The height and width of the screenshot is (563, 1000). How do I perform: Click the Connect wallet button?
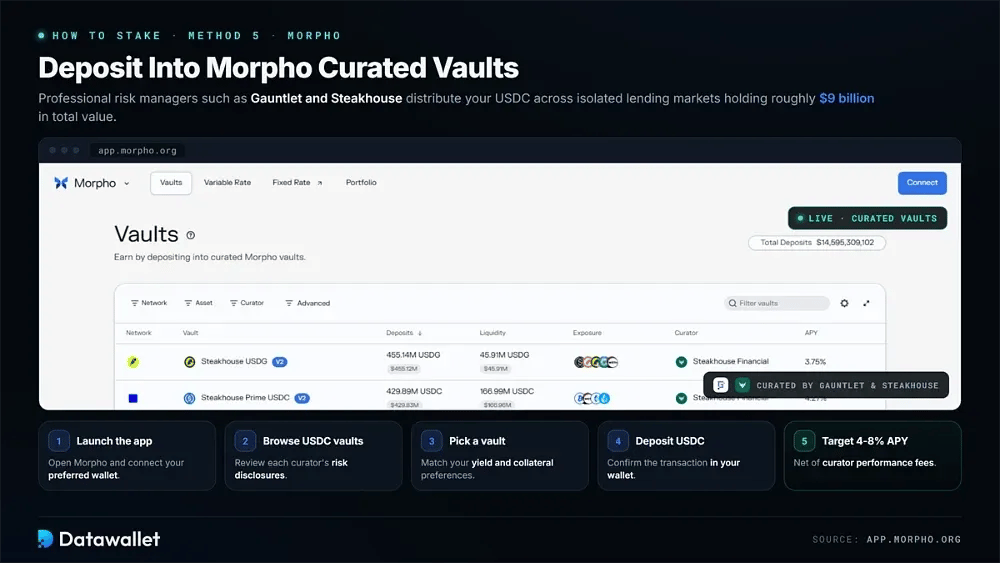coord(922,183)
